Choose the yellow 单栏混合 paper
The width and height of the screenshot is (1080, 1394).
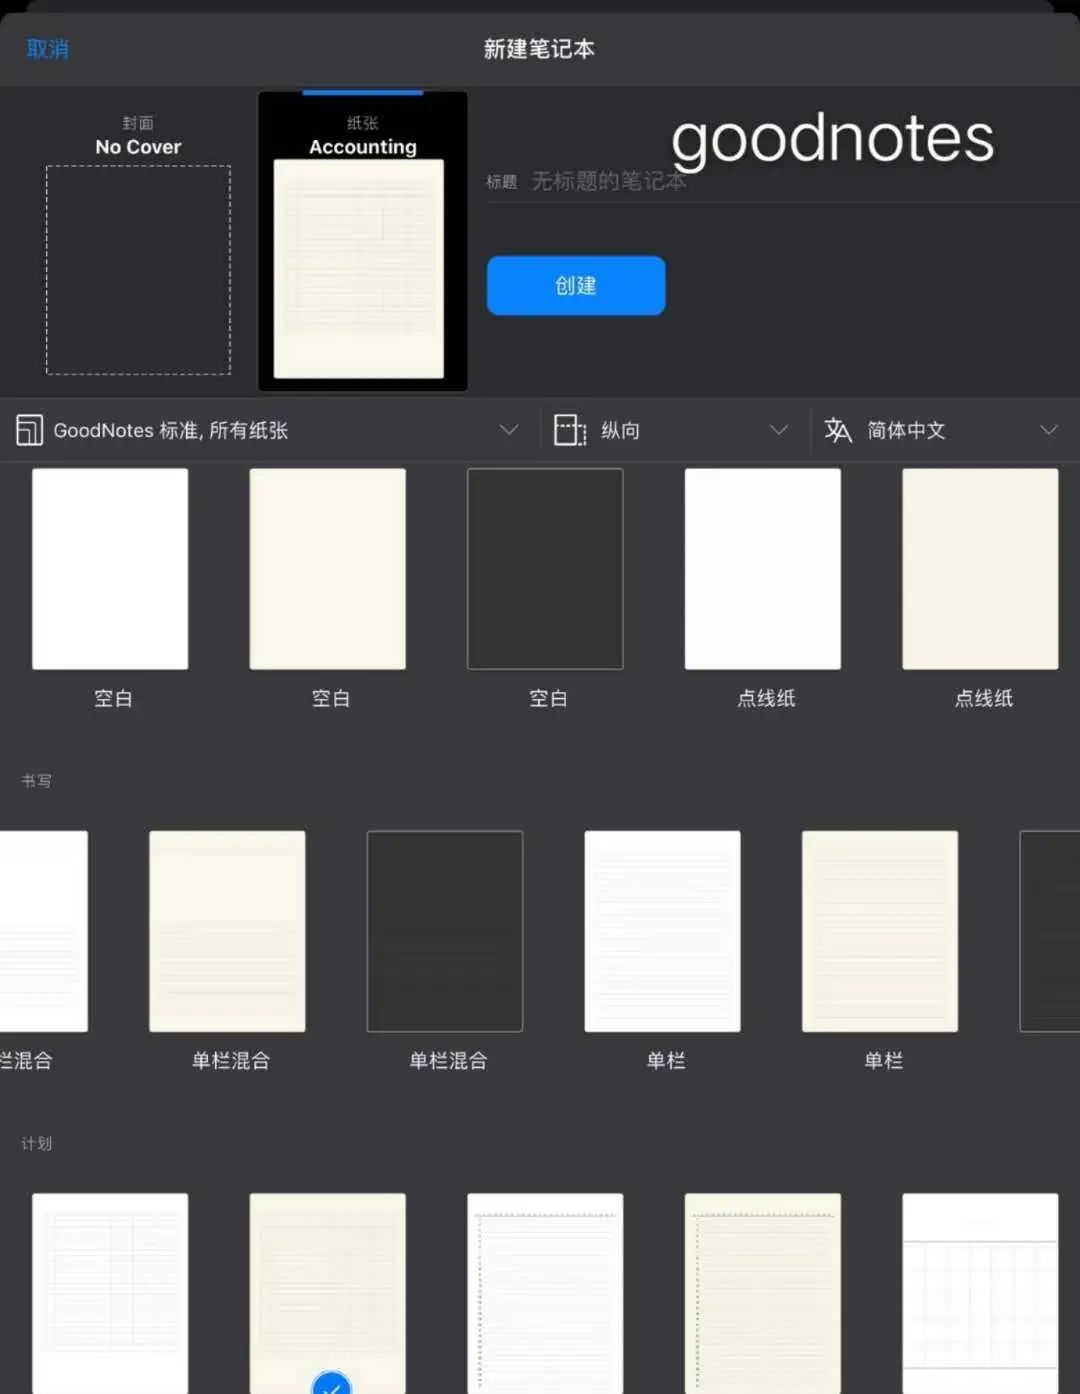click(227, 931)
